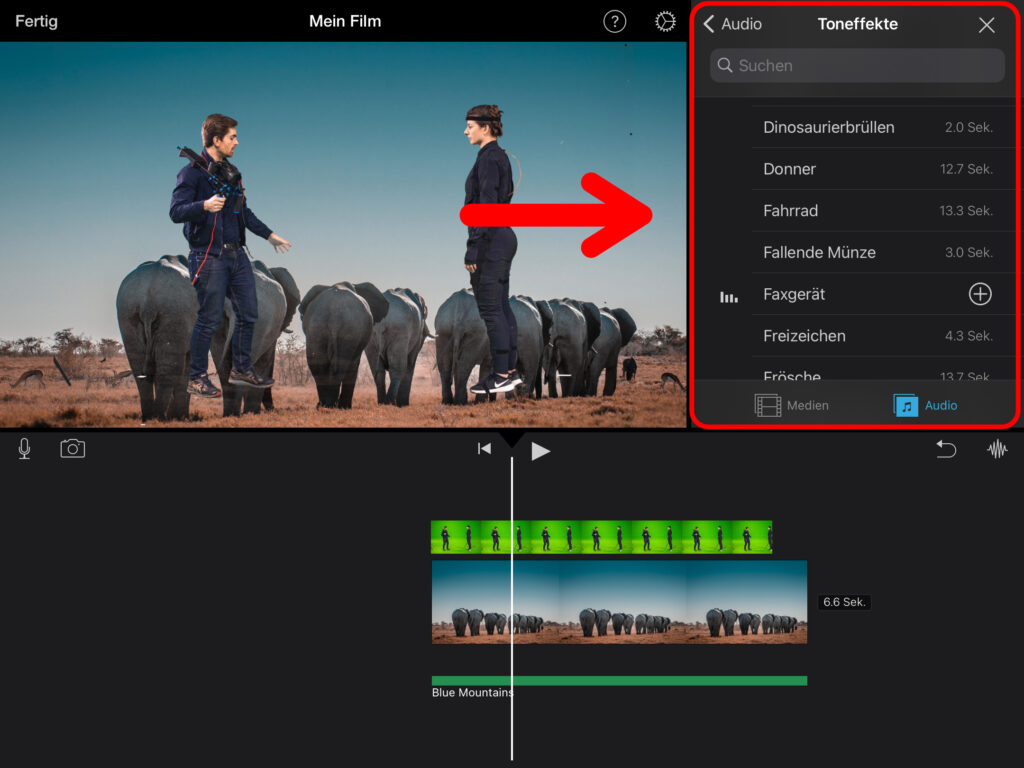Go back to Audio menu
Viewport: 1024px width, 768px height.
point(732,24)
